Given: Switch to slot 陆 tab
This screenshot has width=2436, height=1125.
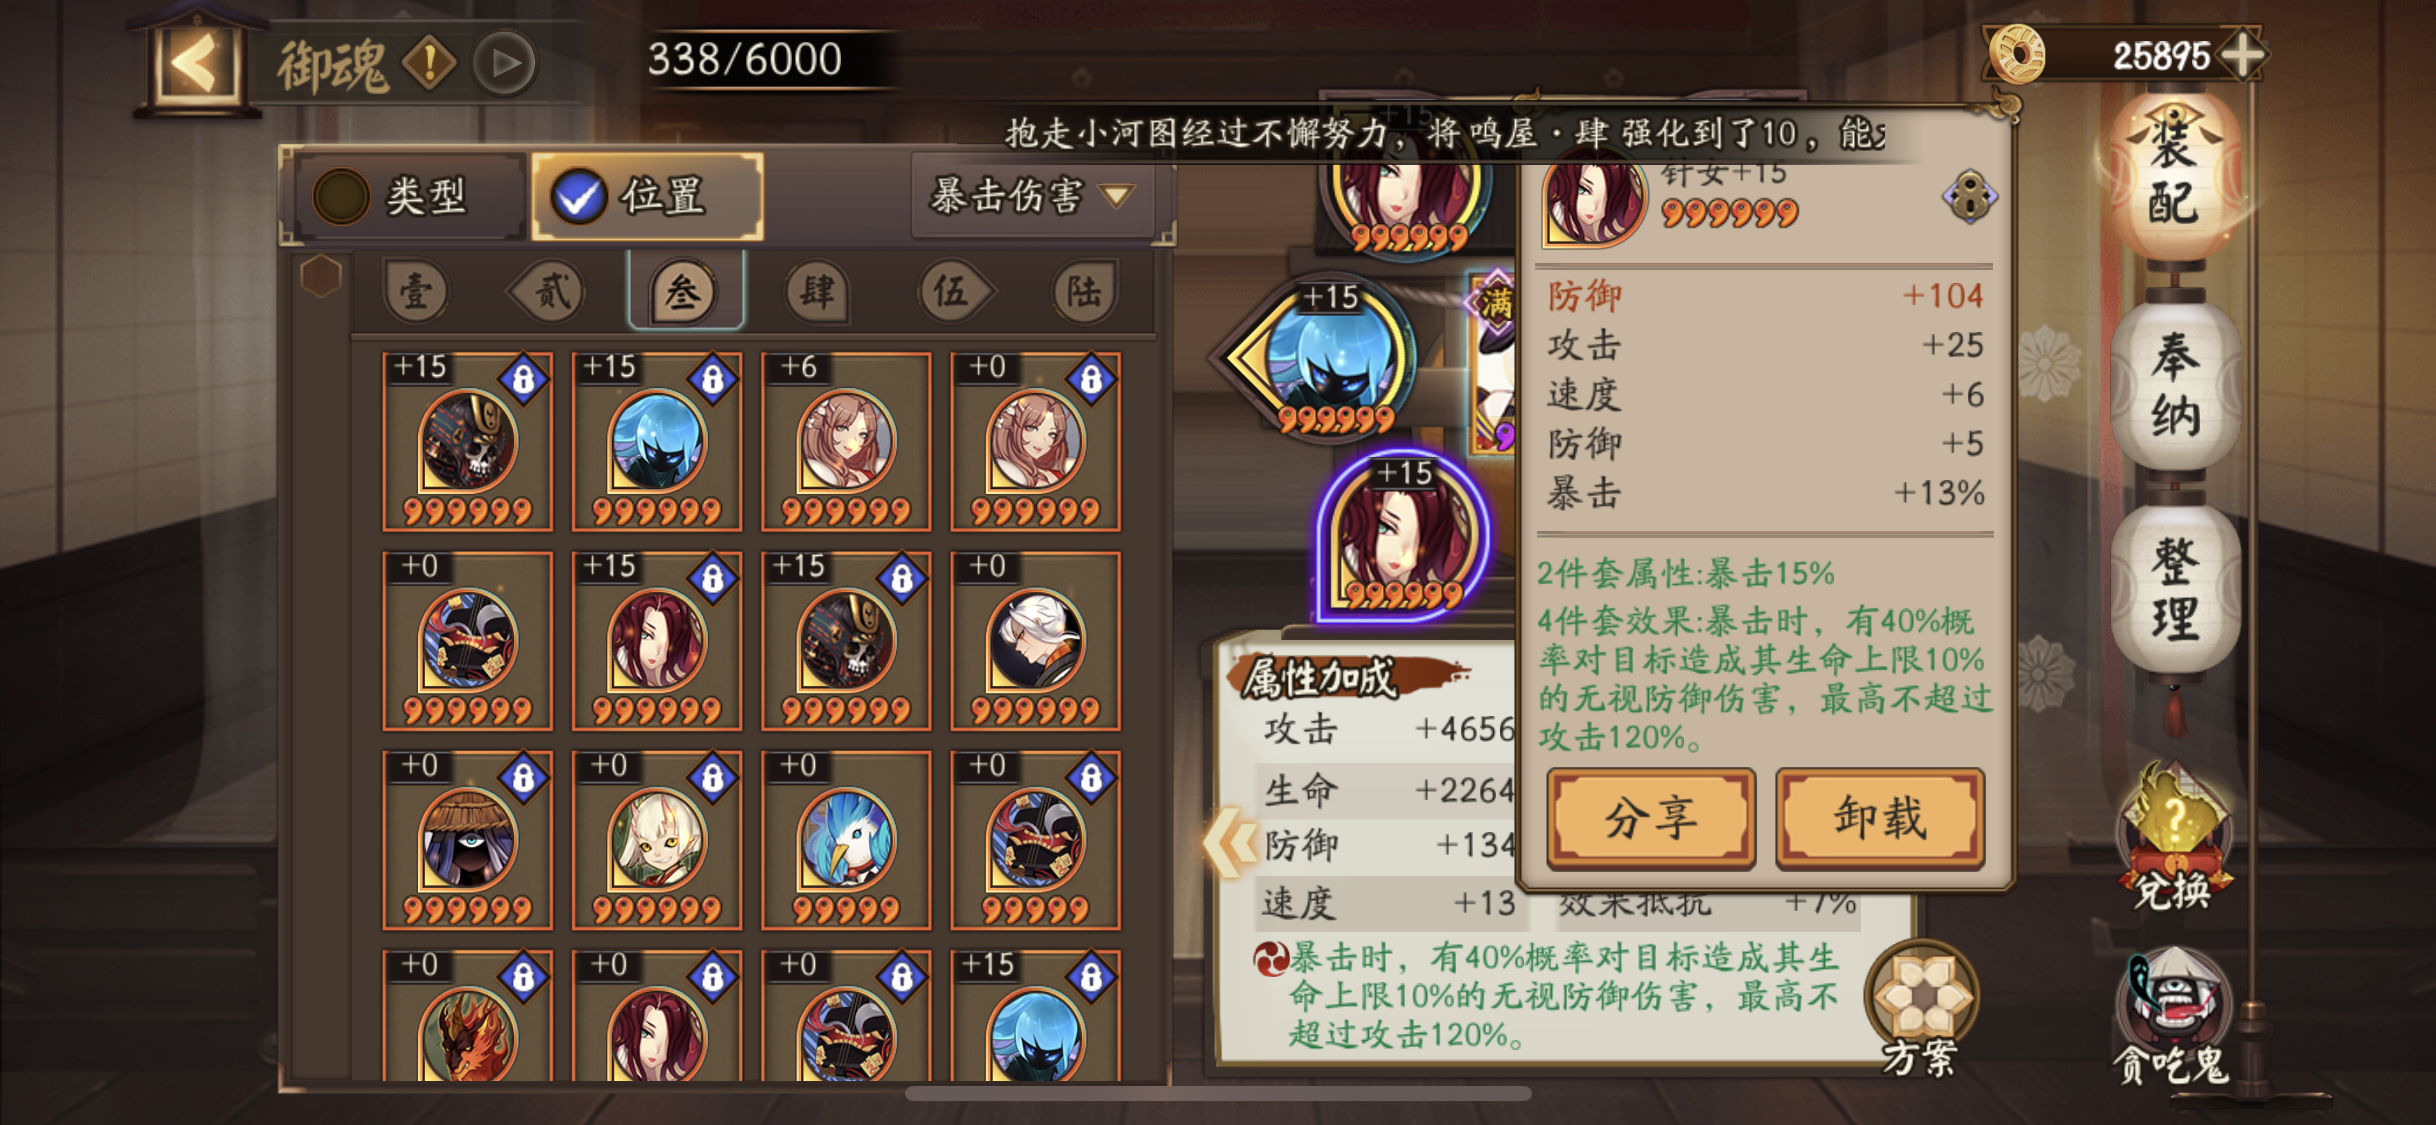Looking at the screenshot, I should (x=1084, y=292).
